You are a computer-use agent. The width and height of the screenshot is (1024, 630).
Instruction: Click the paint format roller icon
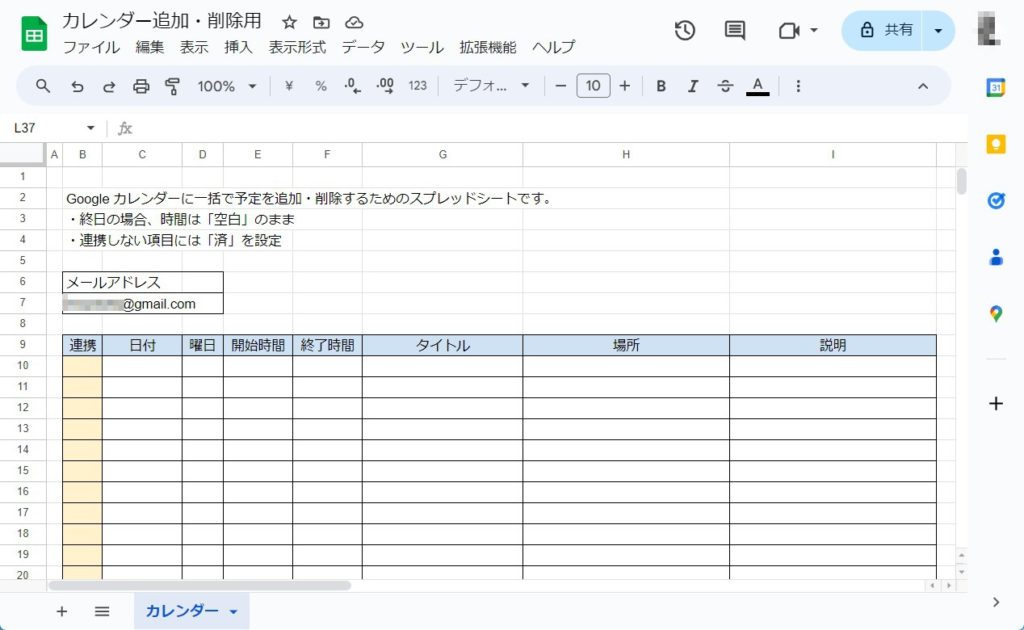(x=172, y=86)
